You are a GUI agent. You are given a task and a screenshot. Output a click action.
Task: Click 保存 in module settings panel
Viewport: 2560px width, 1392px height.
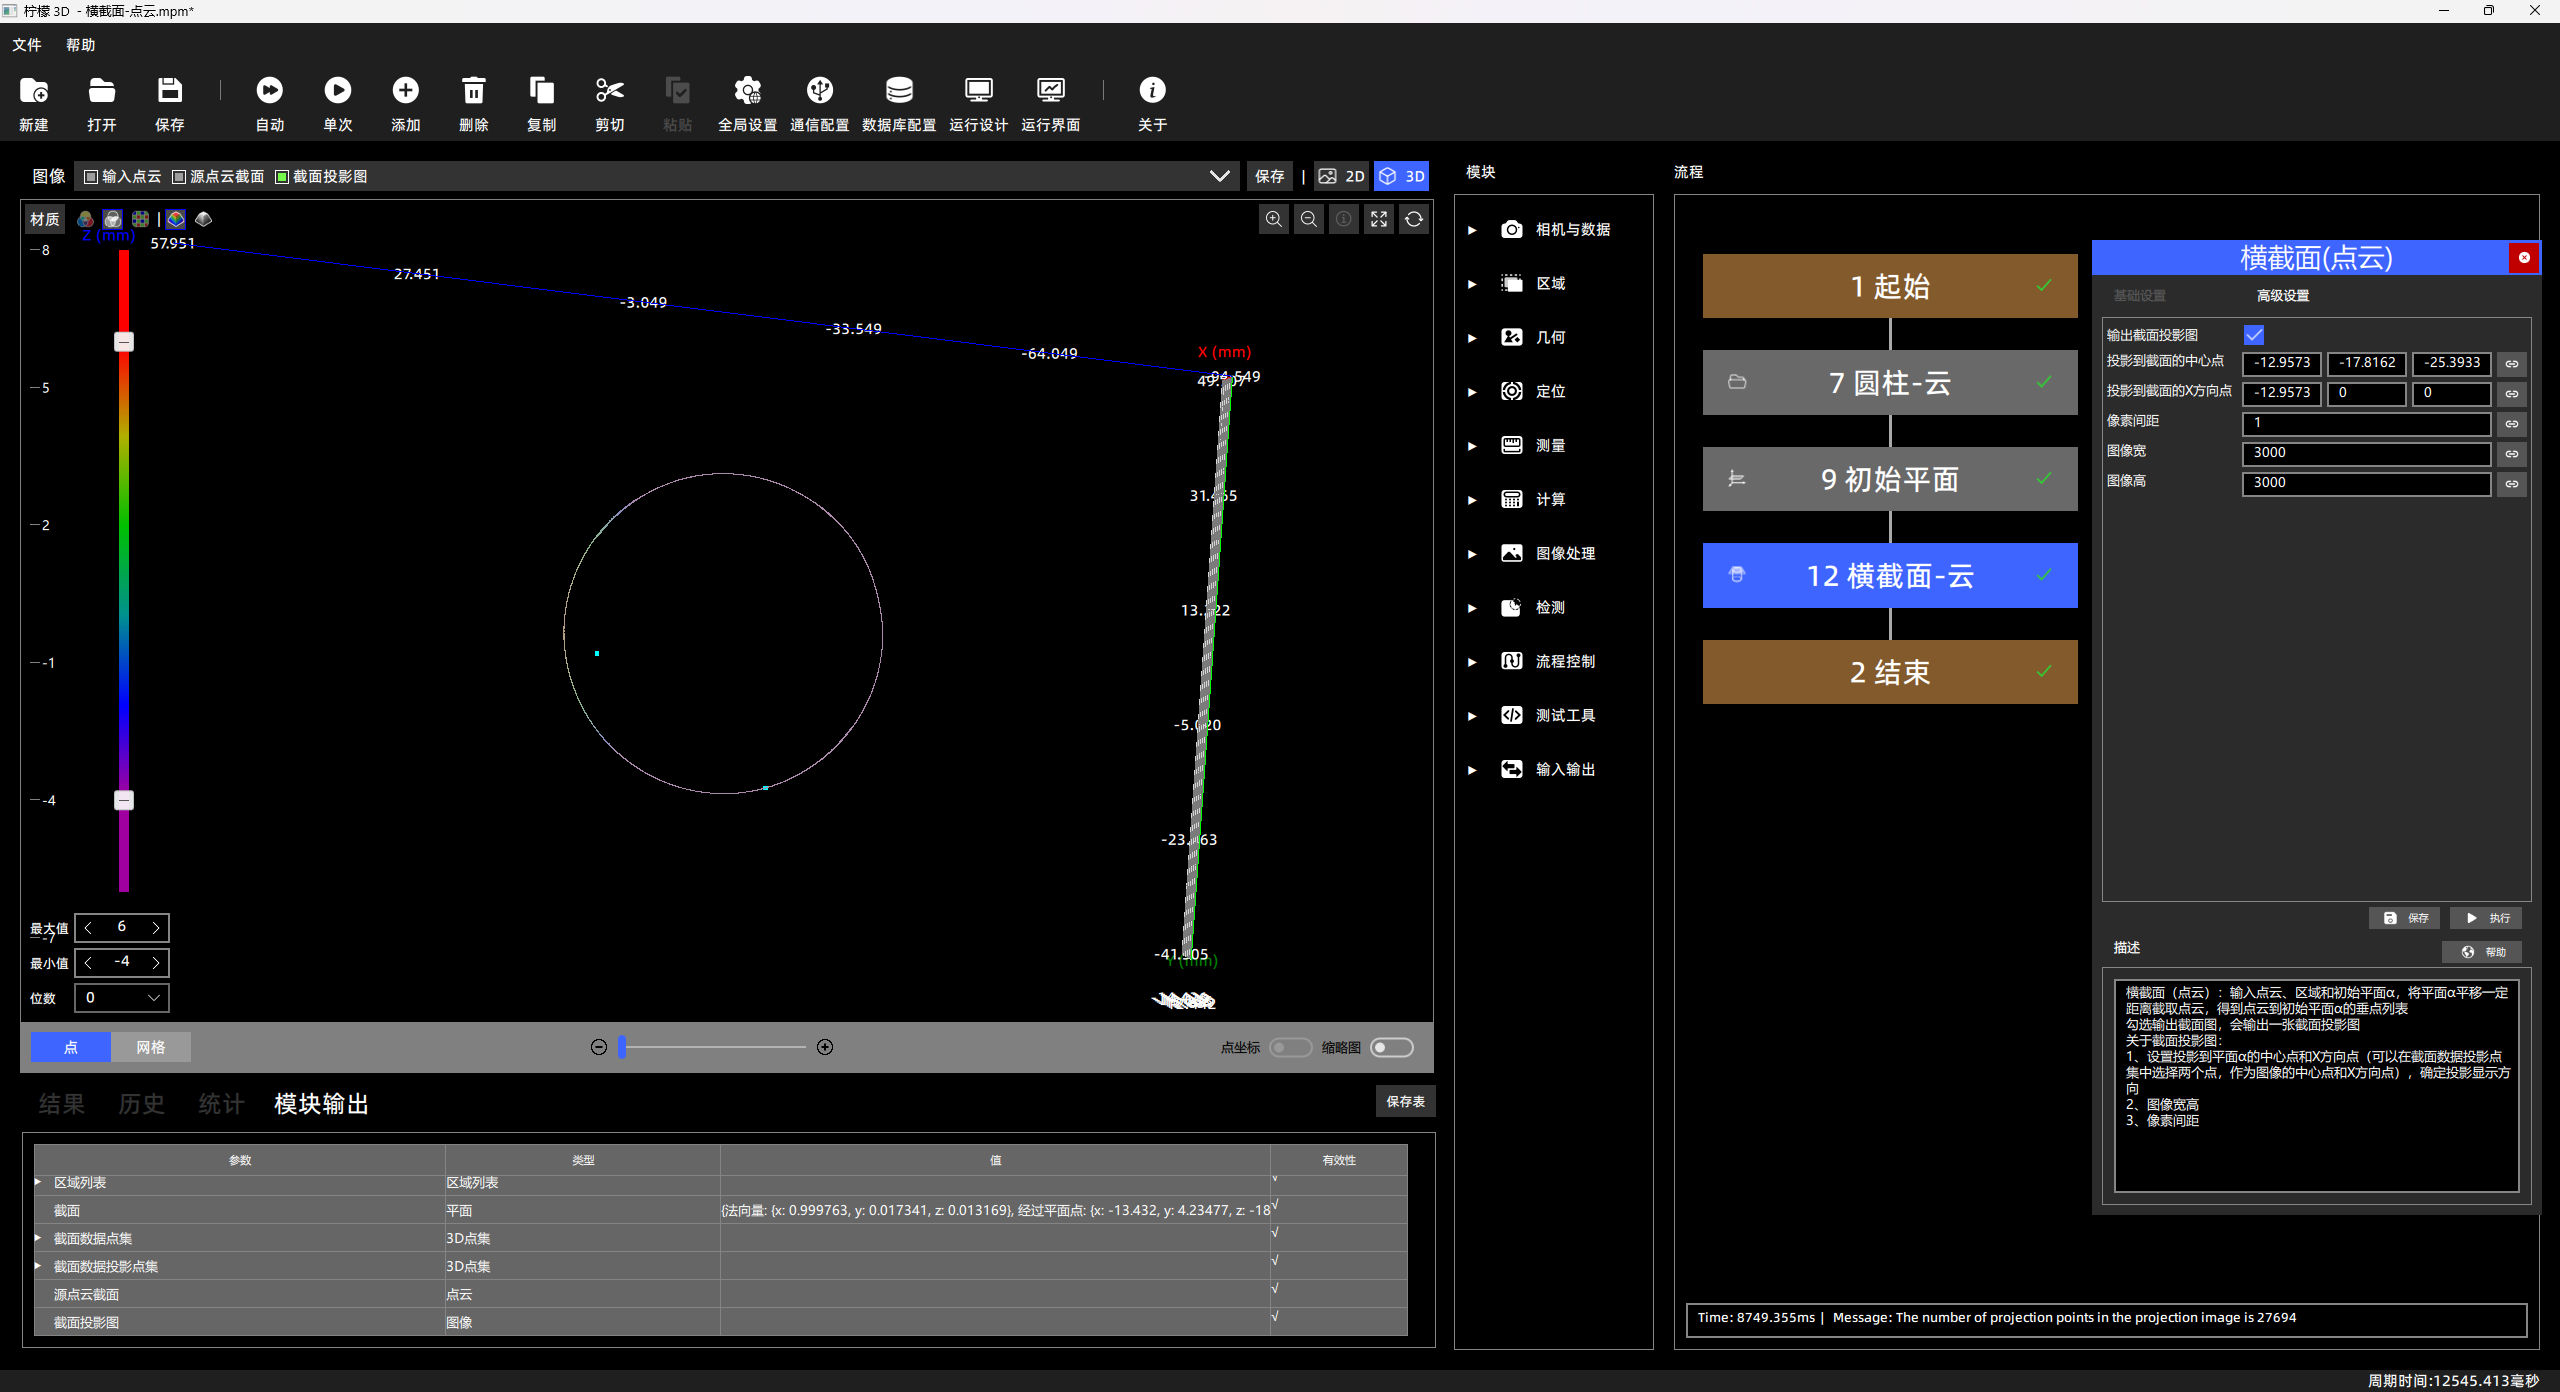pyautogui.click(x=2405, y=918)
